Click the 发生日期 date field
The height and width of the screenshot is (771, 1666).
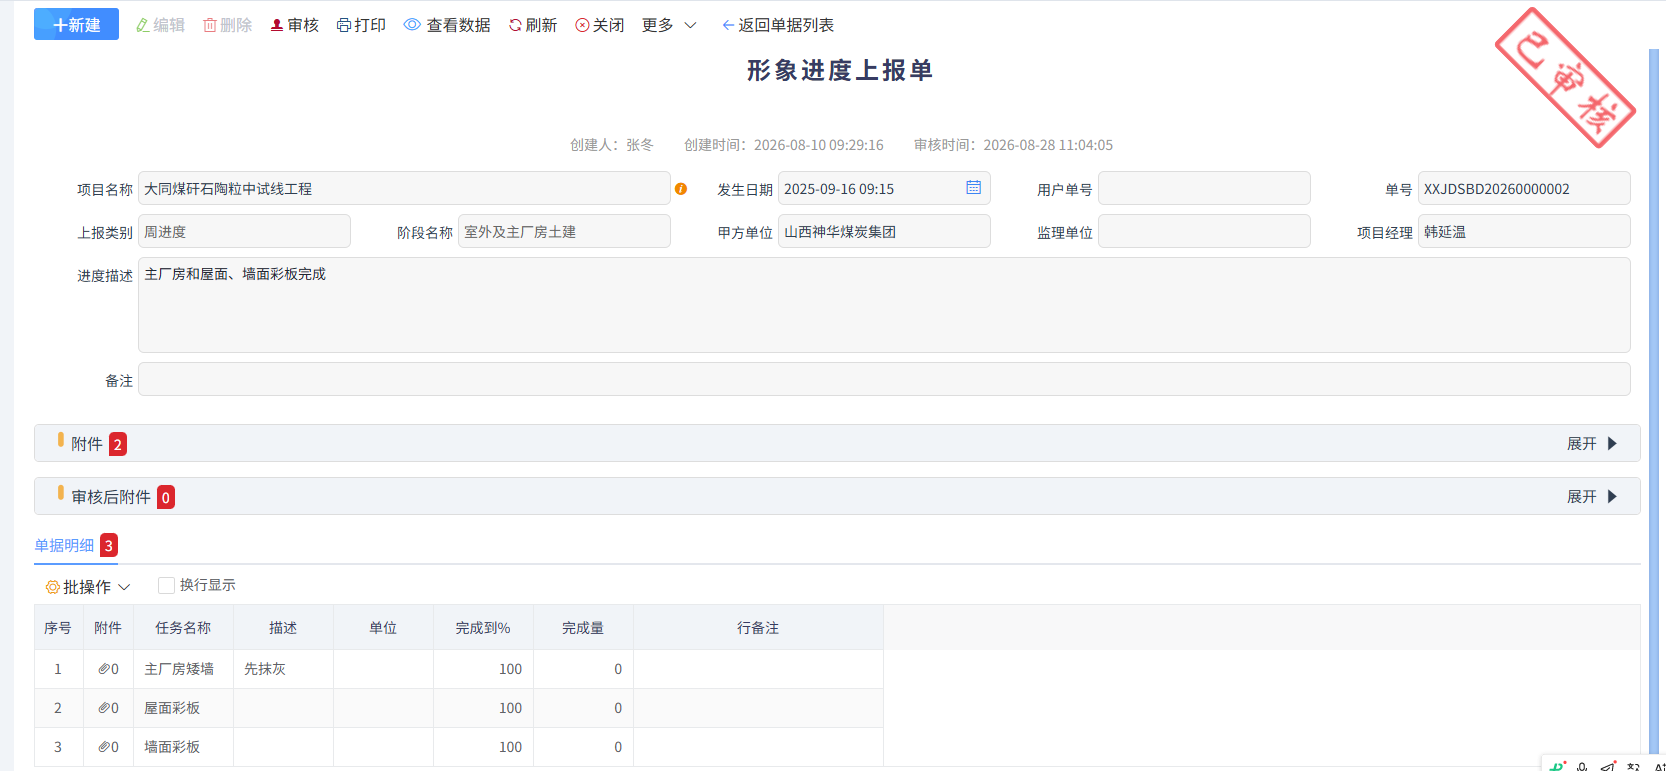pyautogui.click(x=884, y=188)
